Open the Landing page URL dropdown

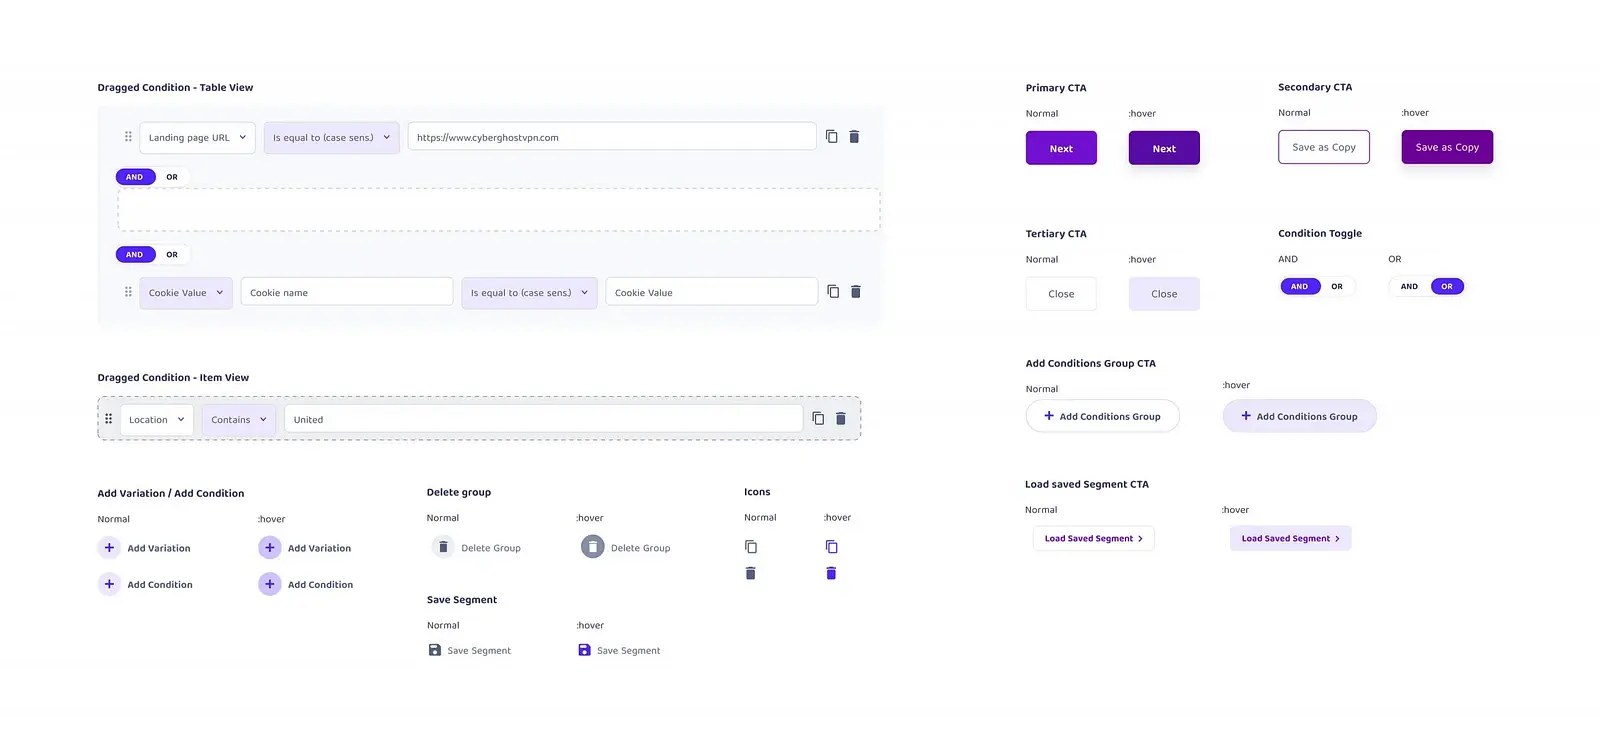tap(198, 138)
